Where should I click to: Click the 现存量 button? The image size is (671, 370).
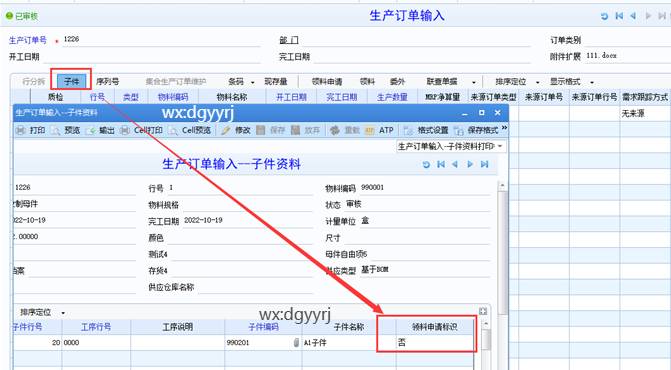276,81
